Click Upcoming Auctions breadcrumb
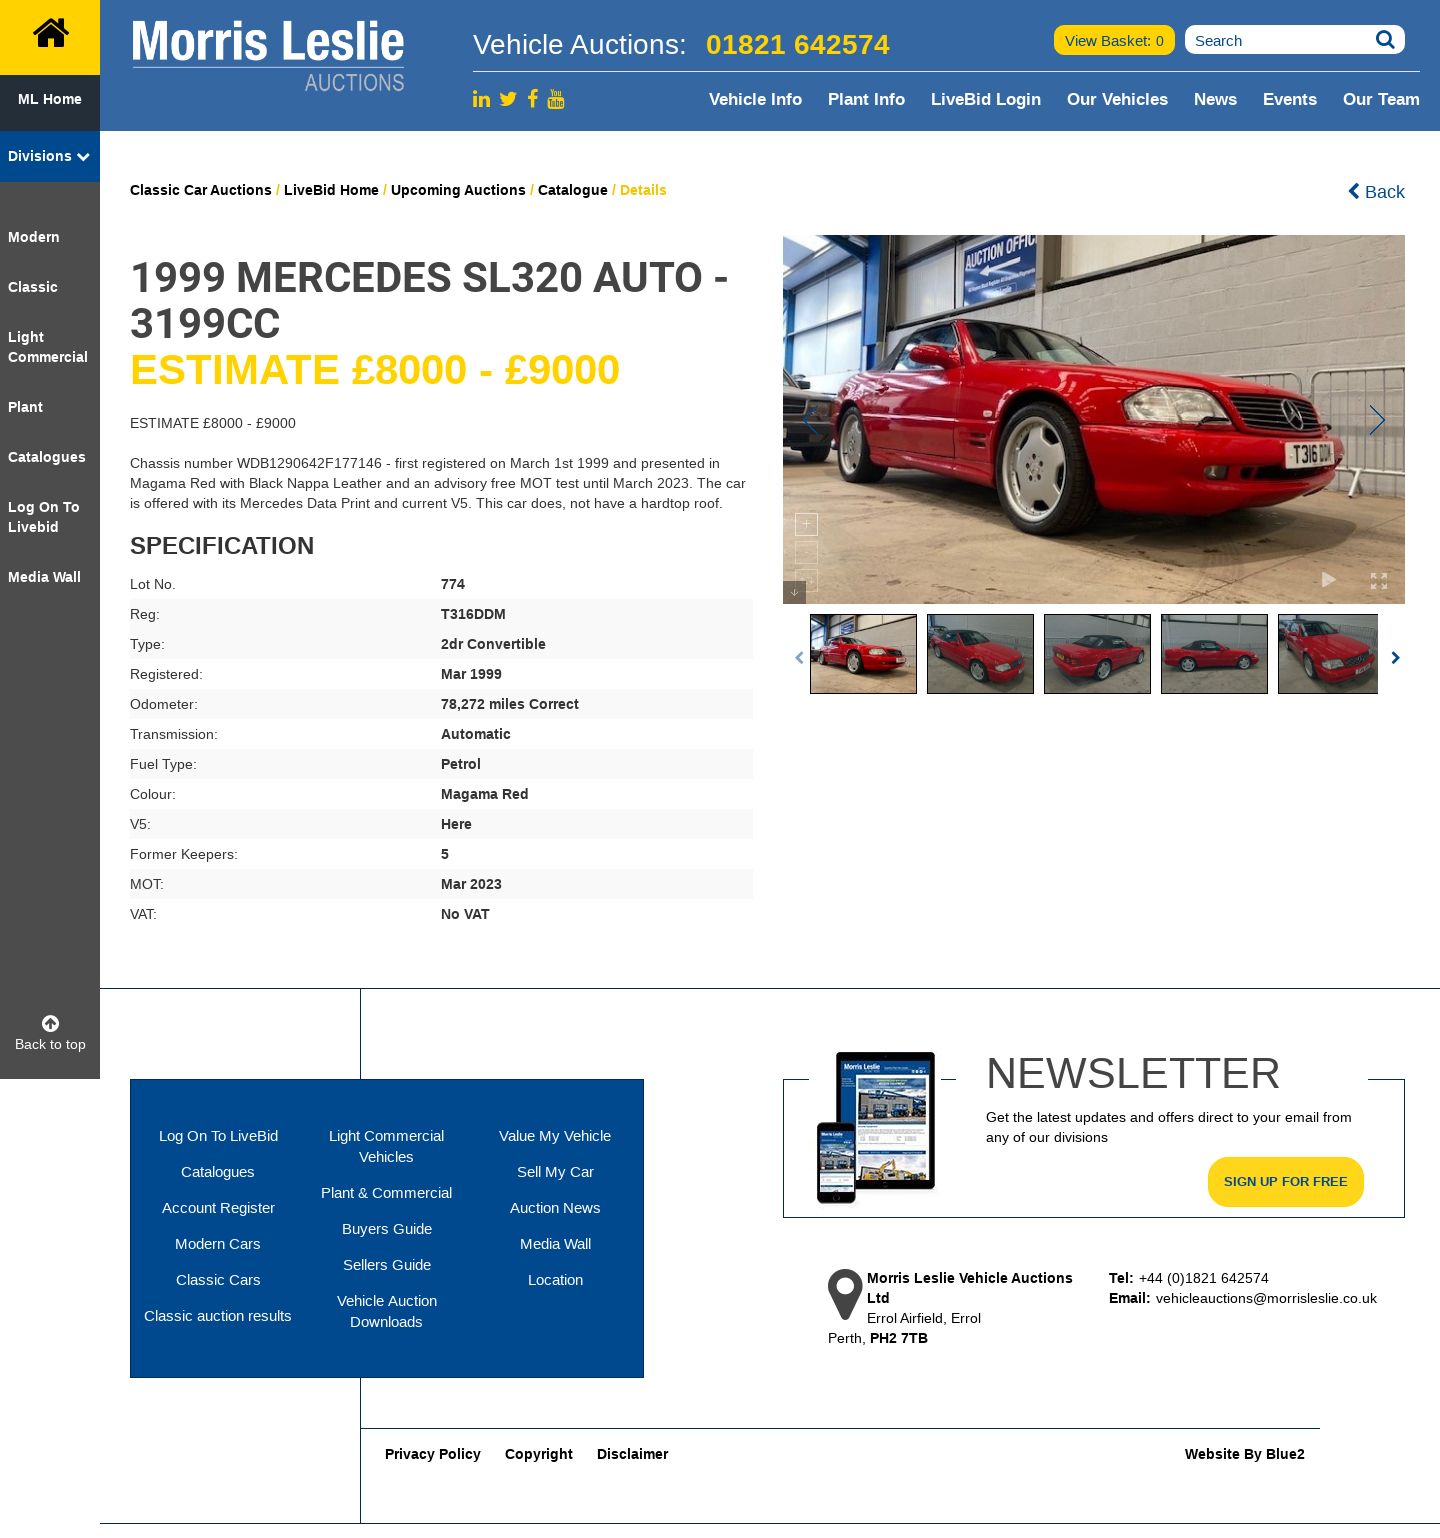The image size is (1440, 1538). click(458, 190)
